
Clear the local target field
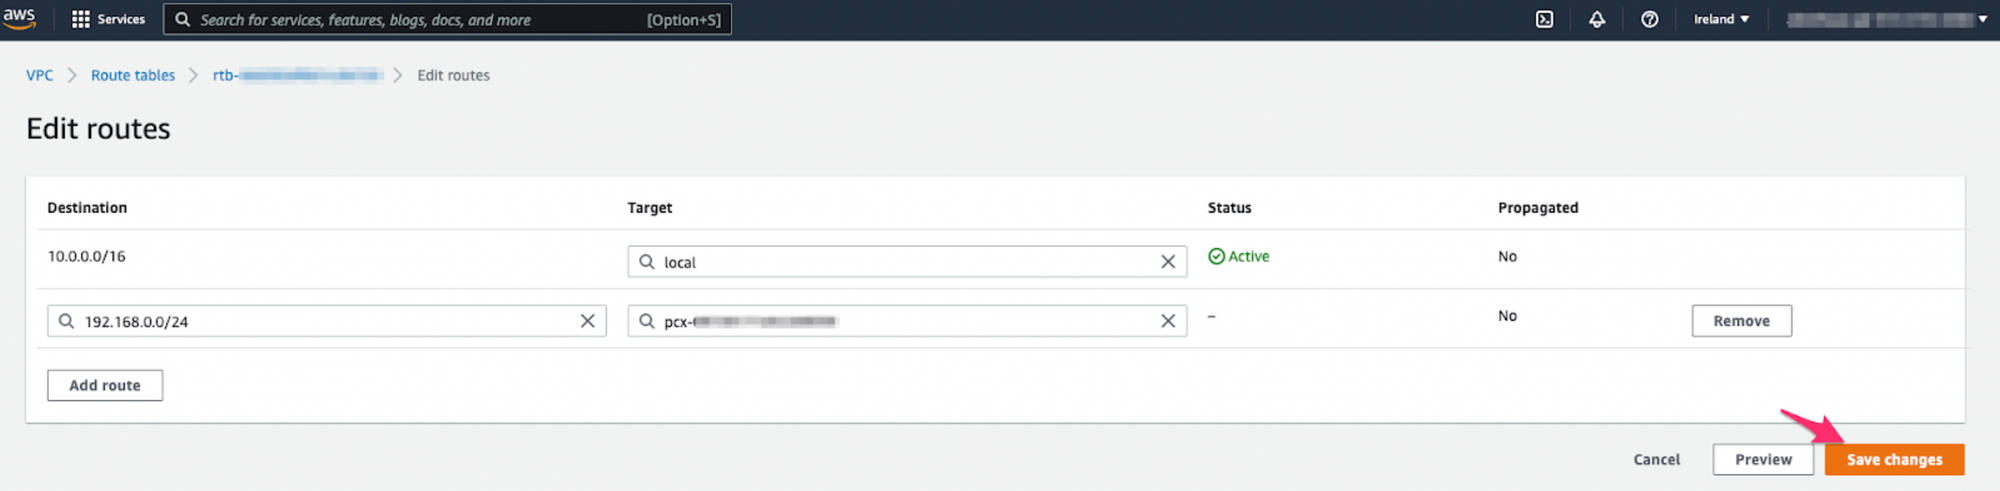click(1167, 262)
